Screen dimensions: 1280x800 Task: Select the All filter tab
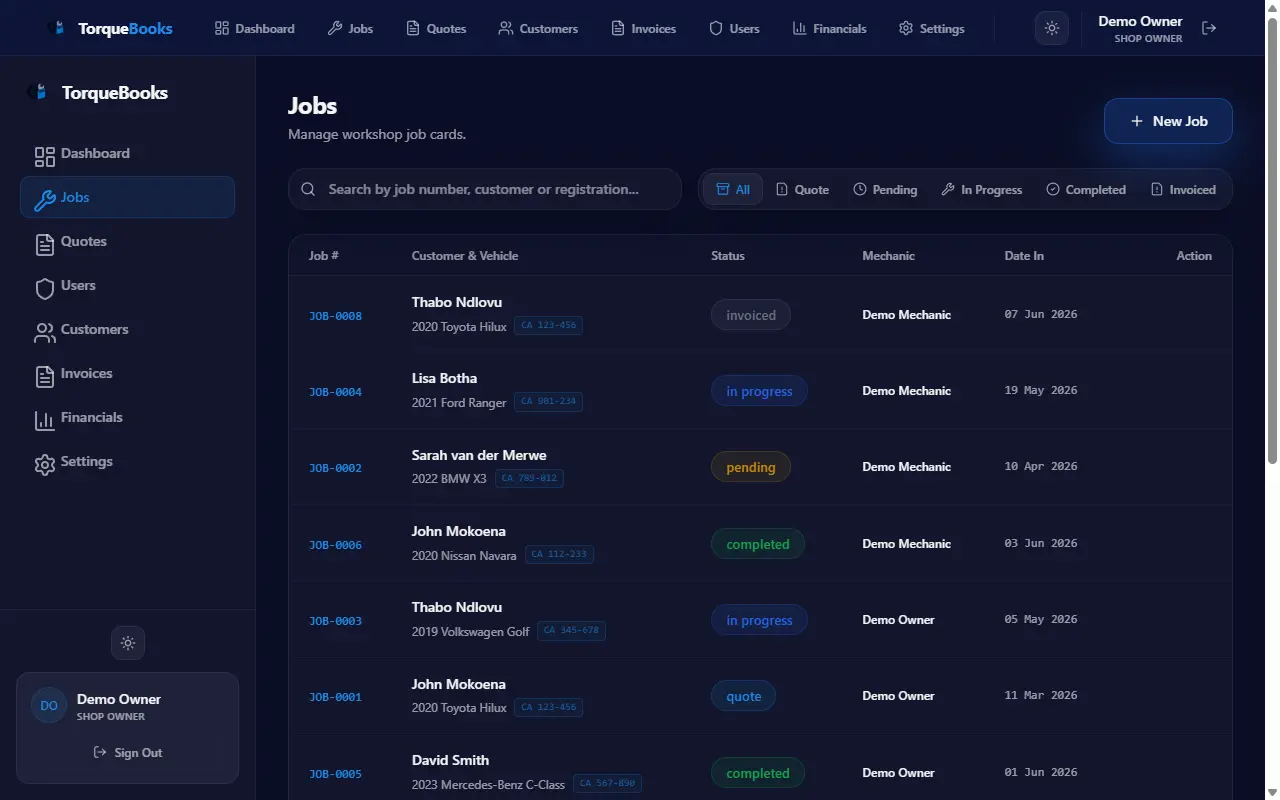click(733, 189)
